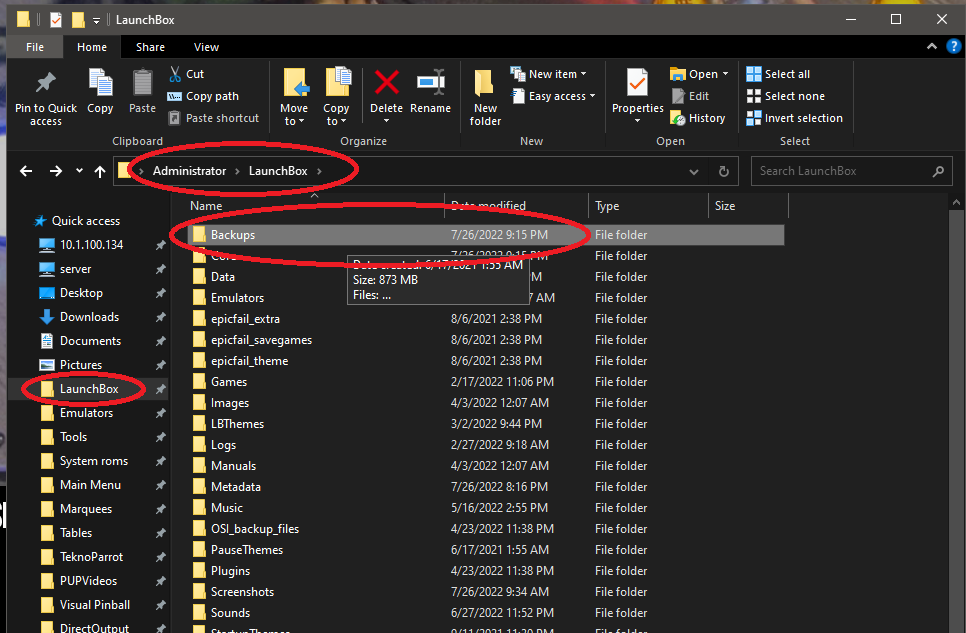Open Quick access in the navigation pane
This screenshot has width=966, height=633.
click(x=77, y=221)
